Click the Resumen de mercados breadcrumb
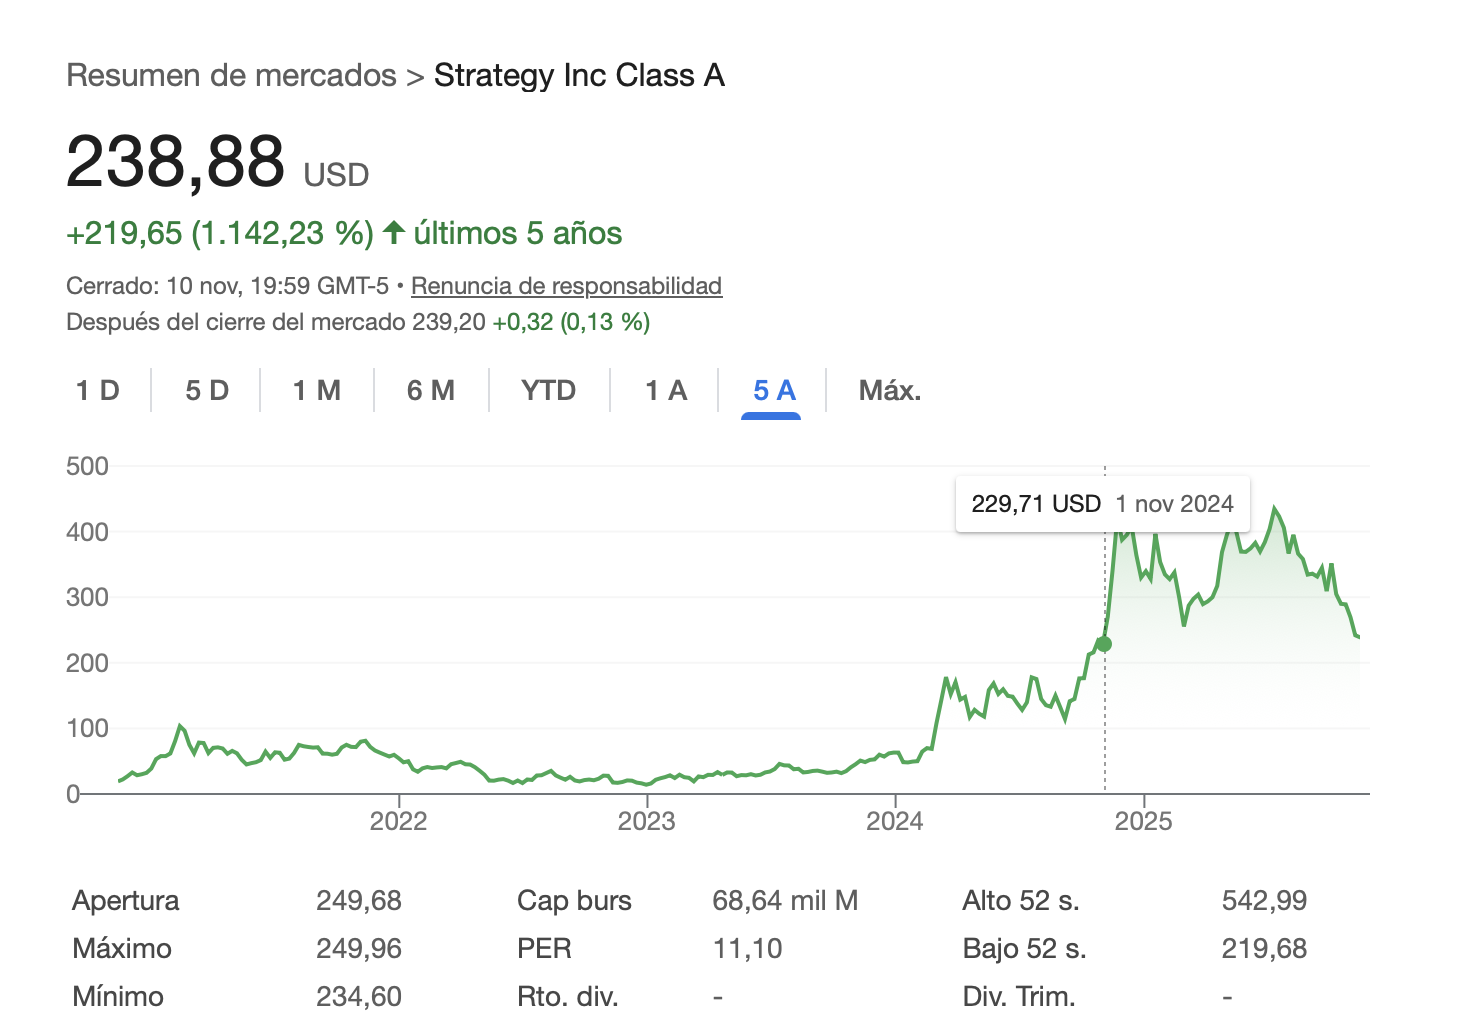 [231, 76]
